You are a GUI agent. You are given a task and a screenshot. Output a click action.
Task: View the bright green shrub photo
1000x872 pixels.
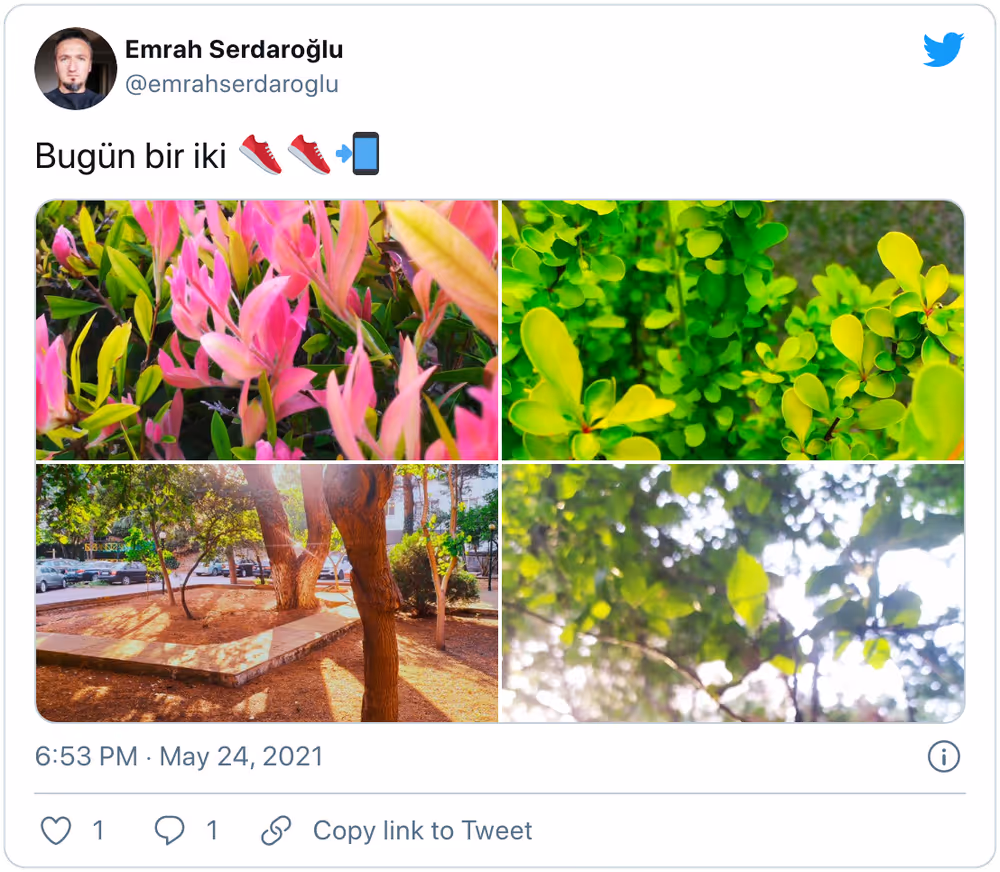(x=733, y=330)
